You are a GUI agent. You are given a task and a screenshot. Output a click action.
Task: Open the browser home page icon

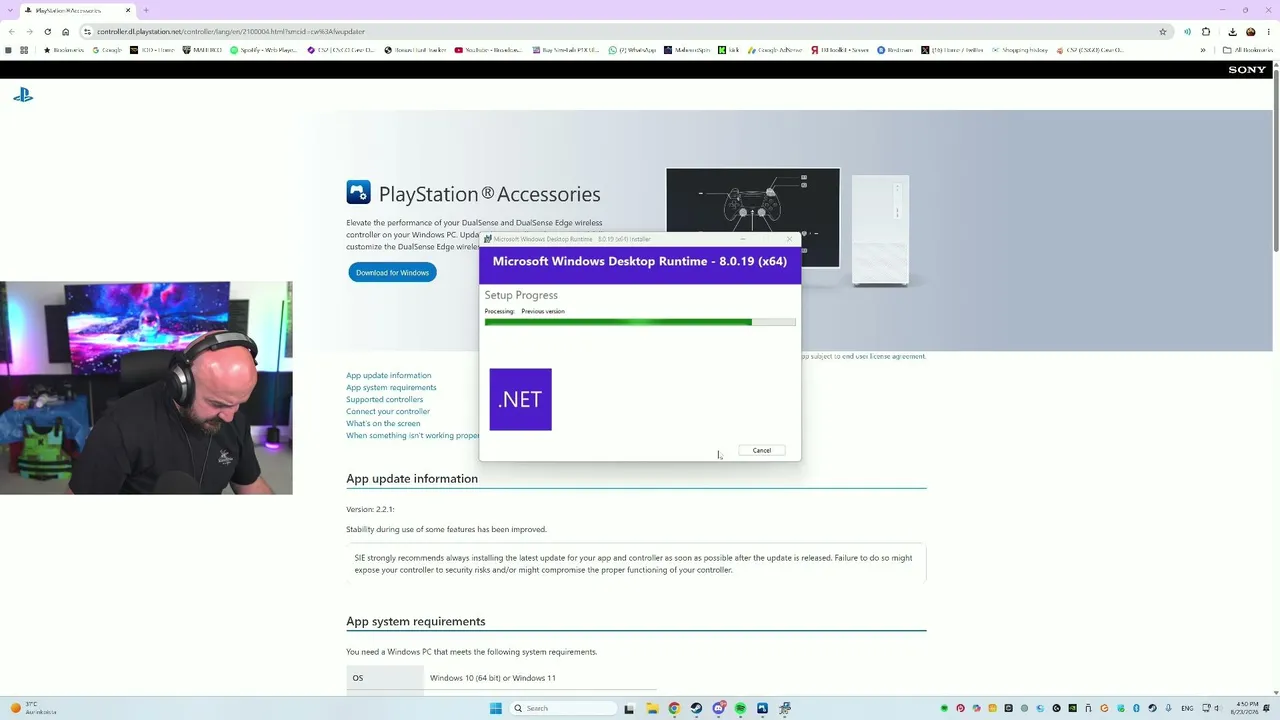coord(66,31)
